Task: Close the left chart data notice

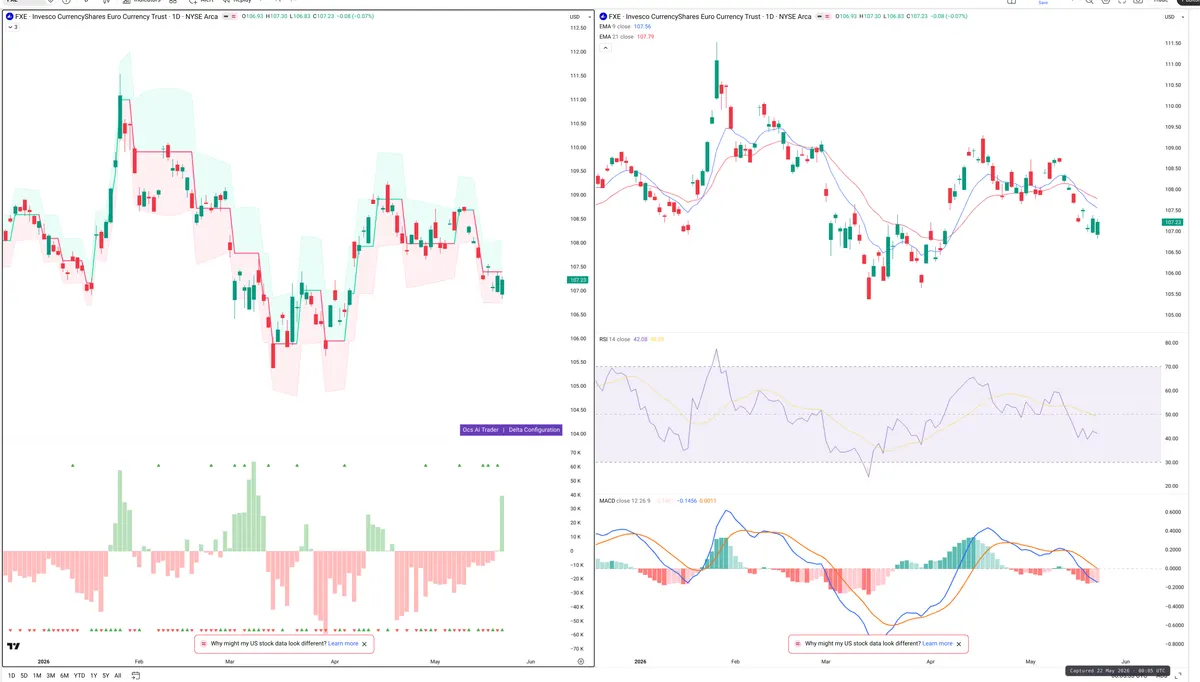Action: tap(365, 644)
